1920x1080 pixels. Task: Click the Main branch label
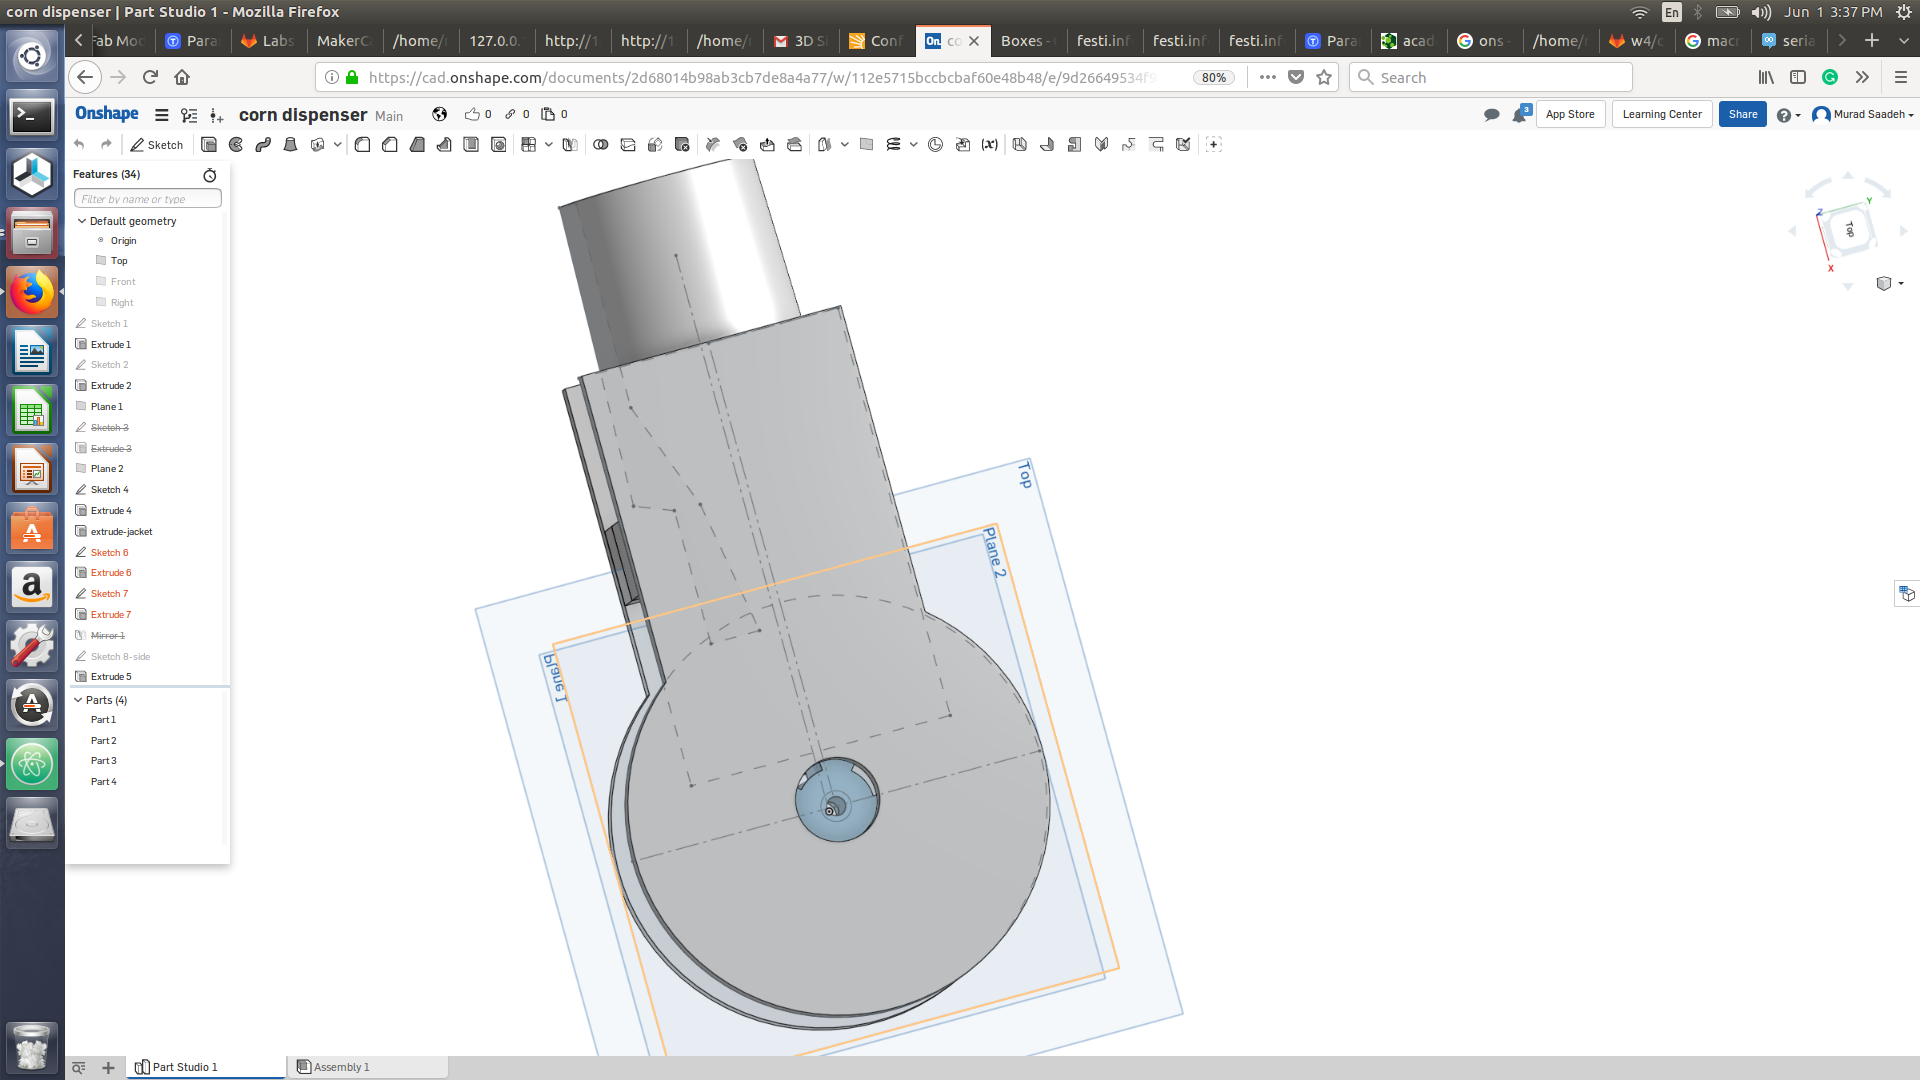[x=389, y=117]
